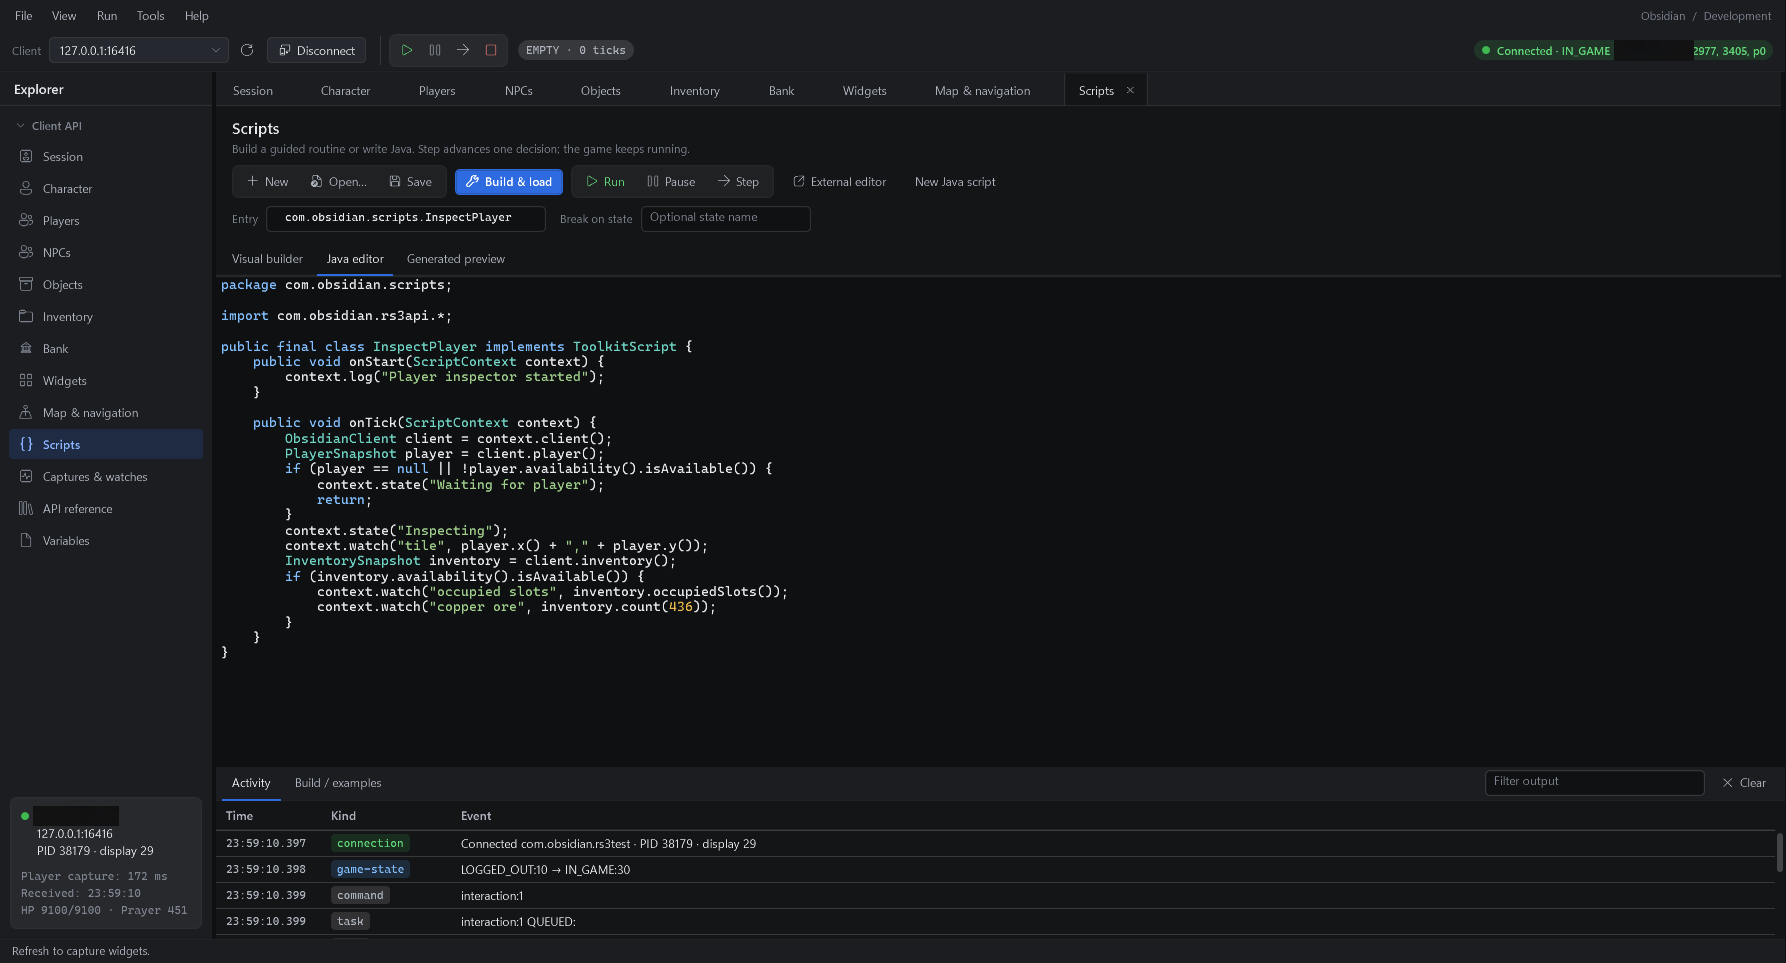Click the step arrow icon in top toolbar
The height and width of the screenshot is (963, 1786).
click(463, 50)
